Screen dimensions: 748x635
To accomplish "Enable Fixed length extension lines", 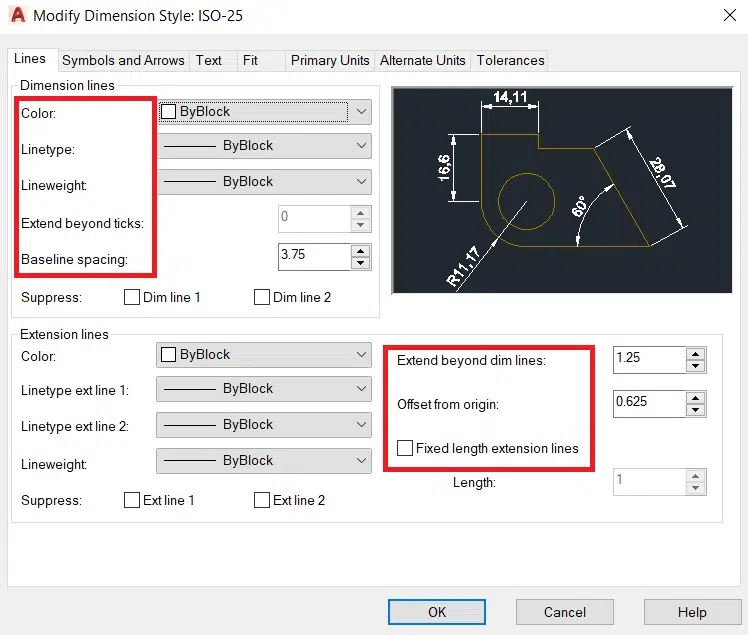I will point(405,448).
